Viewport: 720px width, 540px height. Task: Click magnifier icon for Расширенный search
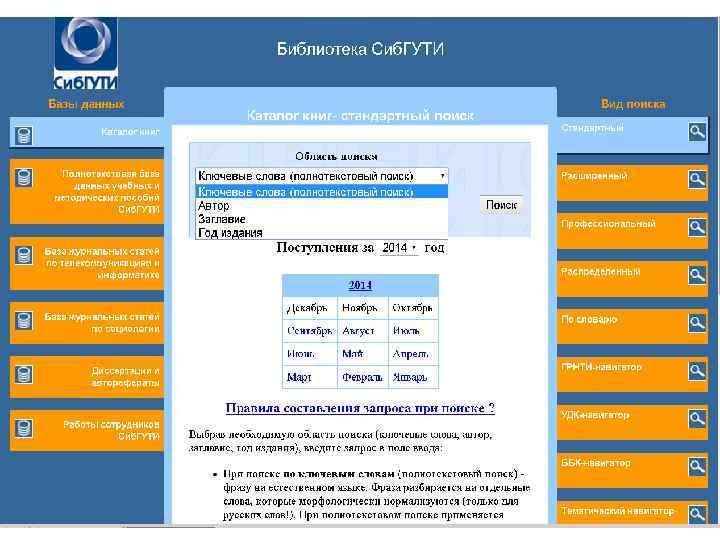tap(697, 179)
